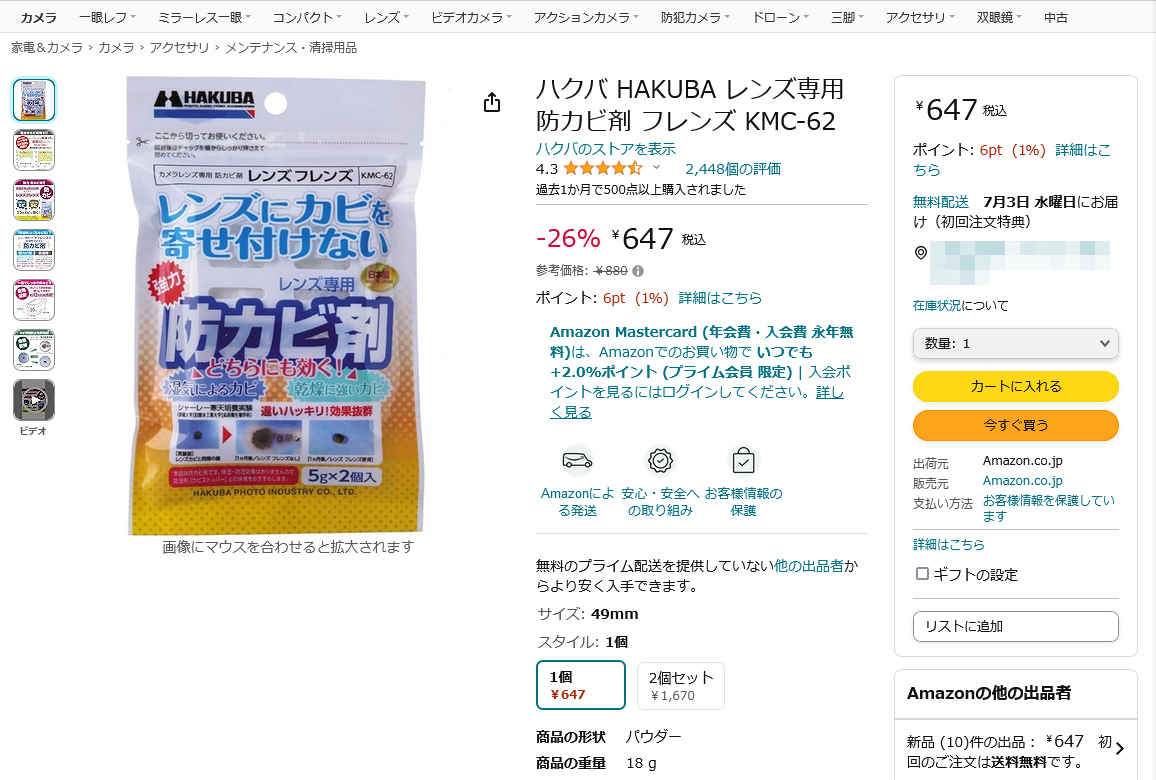The width and height of the screenshot is (1156, 780).
Task: Click the カートに入れる button
Action: click(1015, 386)
